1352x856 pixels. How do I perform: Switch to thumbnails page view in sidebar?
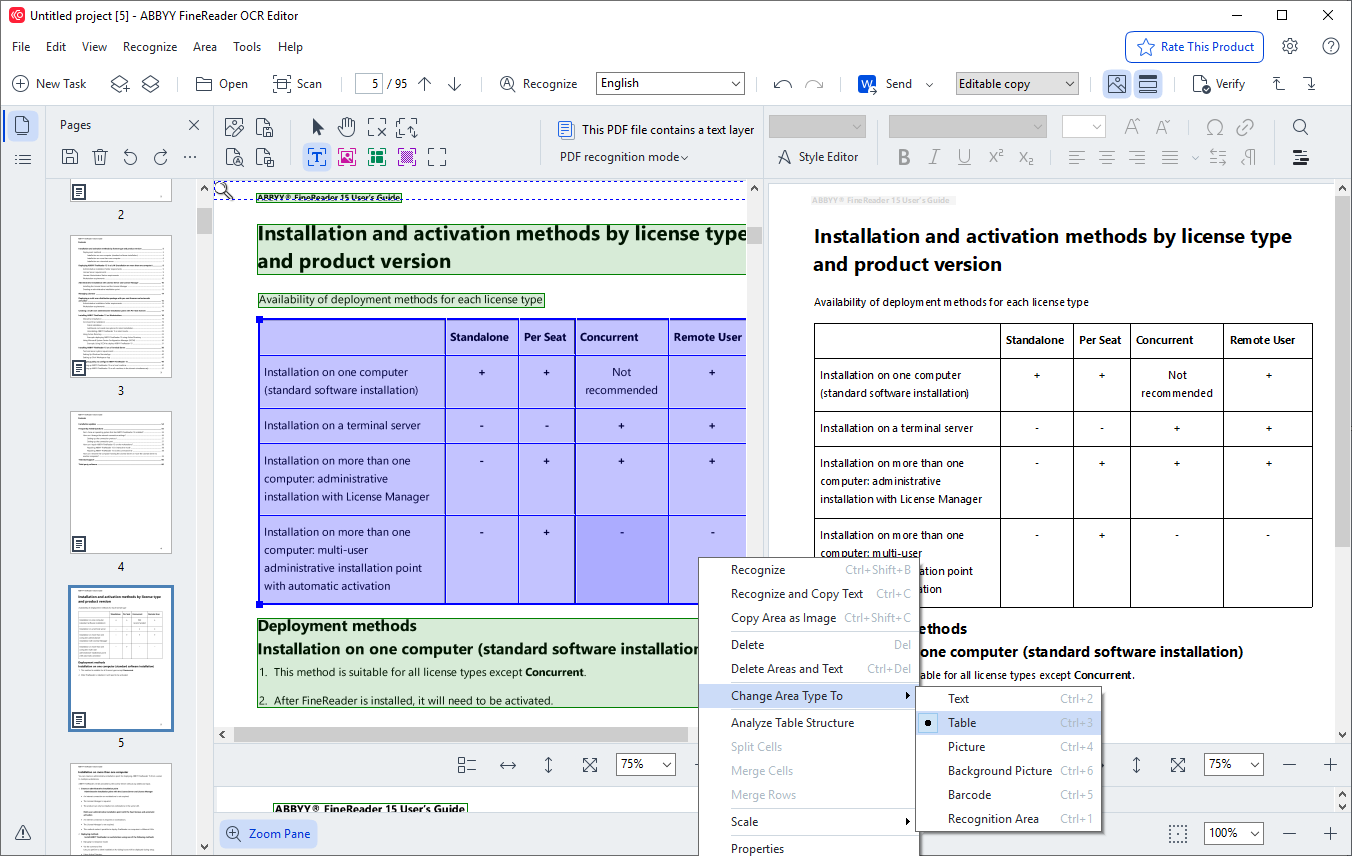[22, 126]
